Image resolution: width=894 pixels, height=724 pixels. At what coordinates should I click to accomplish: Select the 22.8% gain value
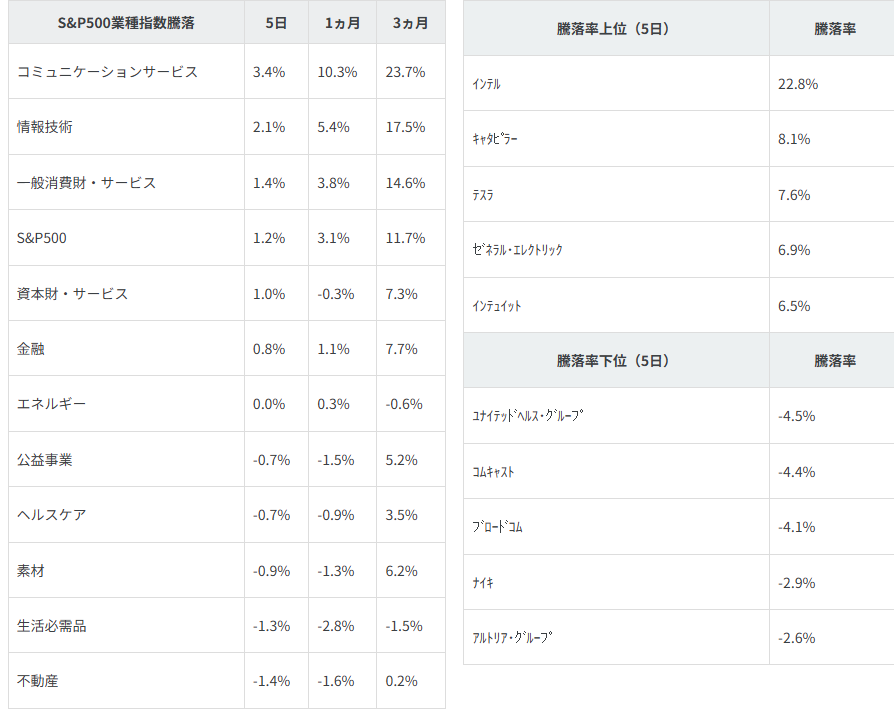tap(798, 84)
